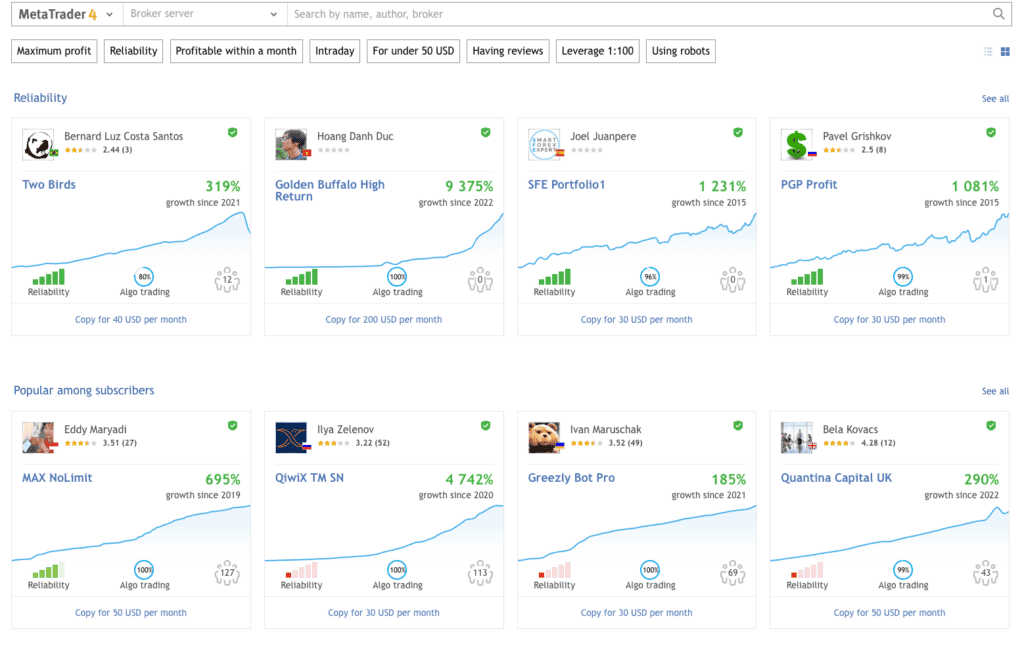Open Pavel Grishkov's dollar sign avatar
Viewport: 1024px width, 656px height.
click(796, 144)
